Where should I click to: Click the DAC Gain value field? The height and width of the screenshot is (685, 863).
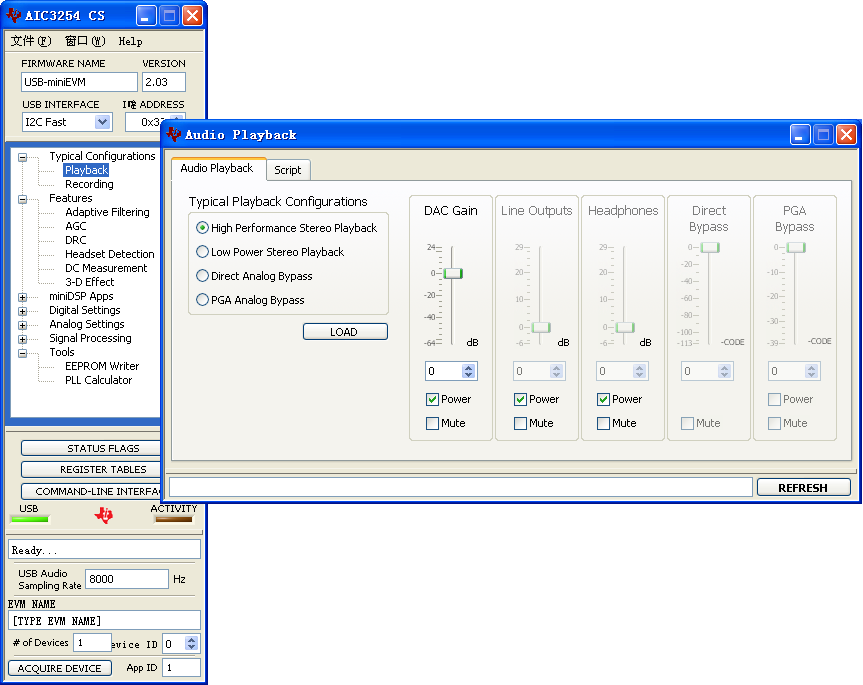point(444,371)
